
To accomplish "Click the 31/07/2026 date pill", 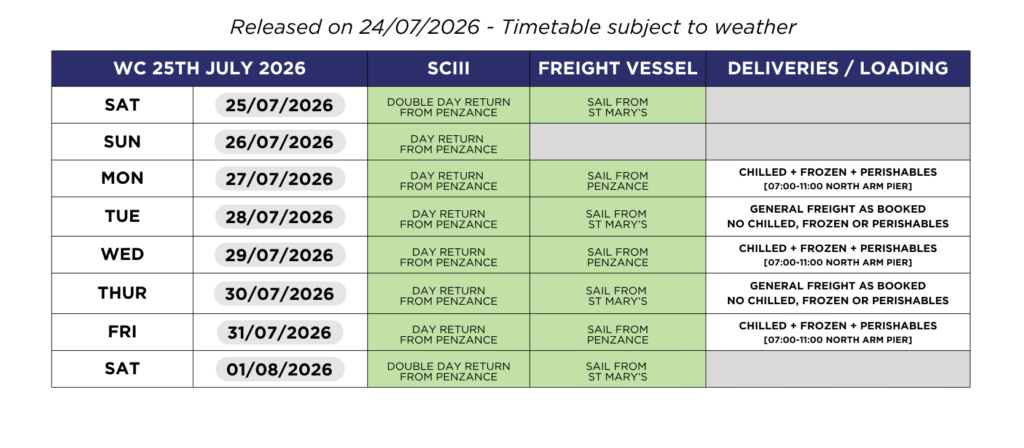I will [x=280, y=332].
